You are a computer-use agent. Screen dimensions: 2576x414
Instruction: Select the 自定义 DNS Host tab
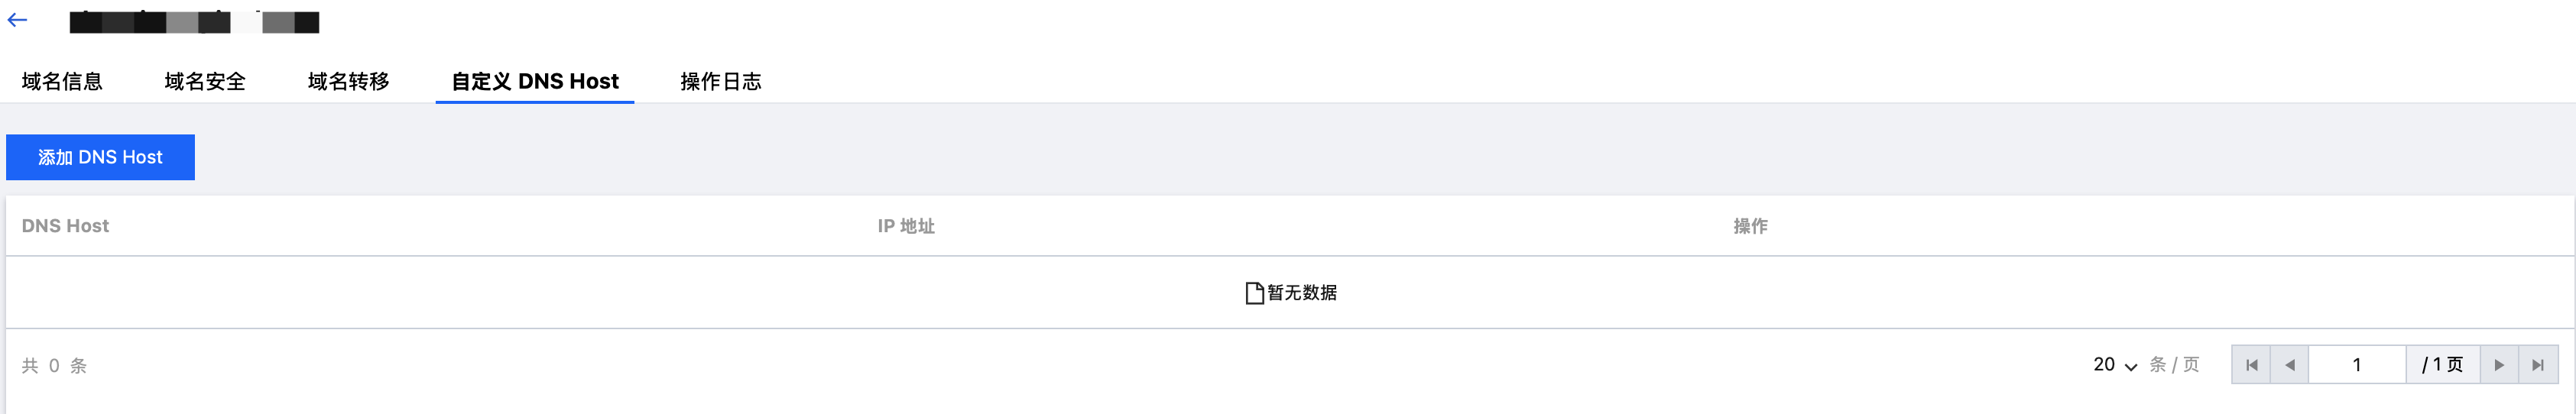click(x=535, y=82)
